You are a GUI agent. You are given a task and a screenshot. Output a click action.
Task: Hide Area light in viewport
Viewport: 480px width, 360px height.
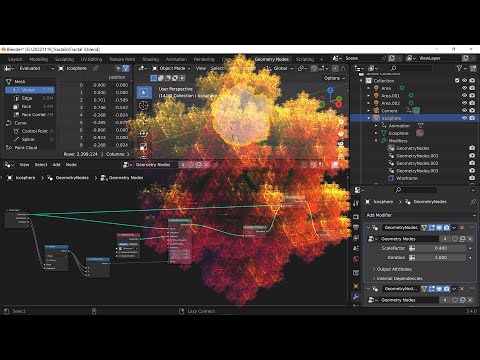[x=464, y=88]
